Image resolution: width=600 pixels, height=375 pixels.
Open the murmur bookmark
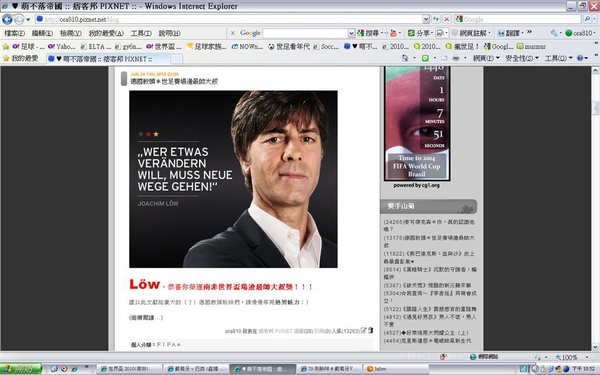(531, 46)
